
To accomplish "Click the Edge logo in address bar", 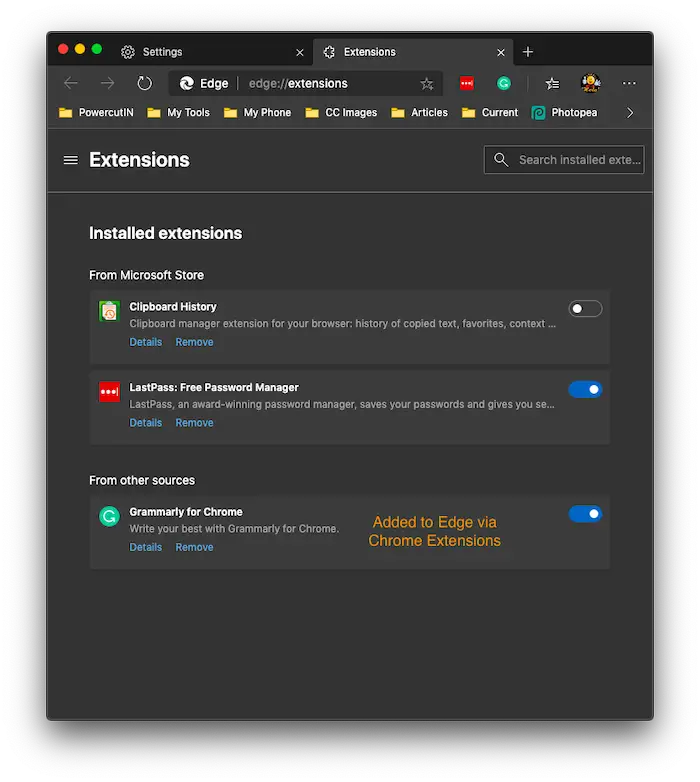I will (x=187, y=83).
